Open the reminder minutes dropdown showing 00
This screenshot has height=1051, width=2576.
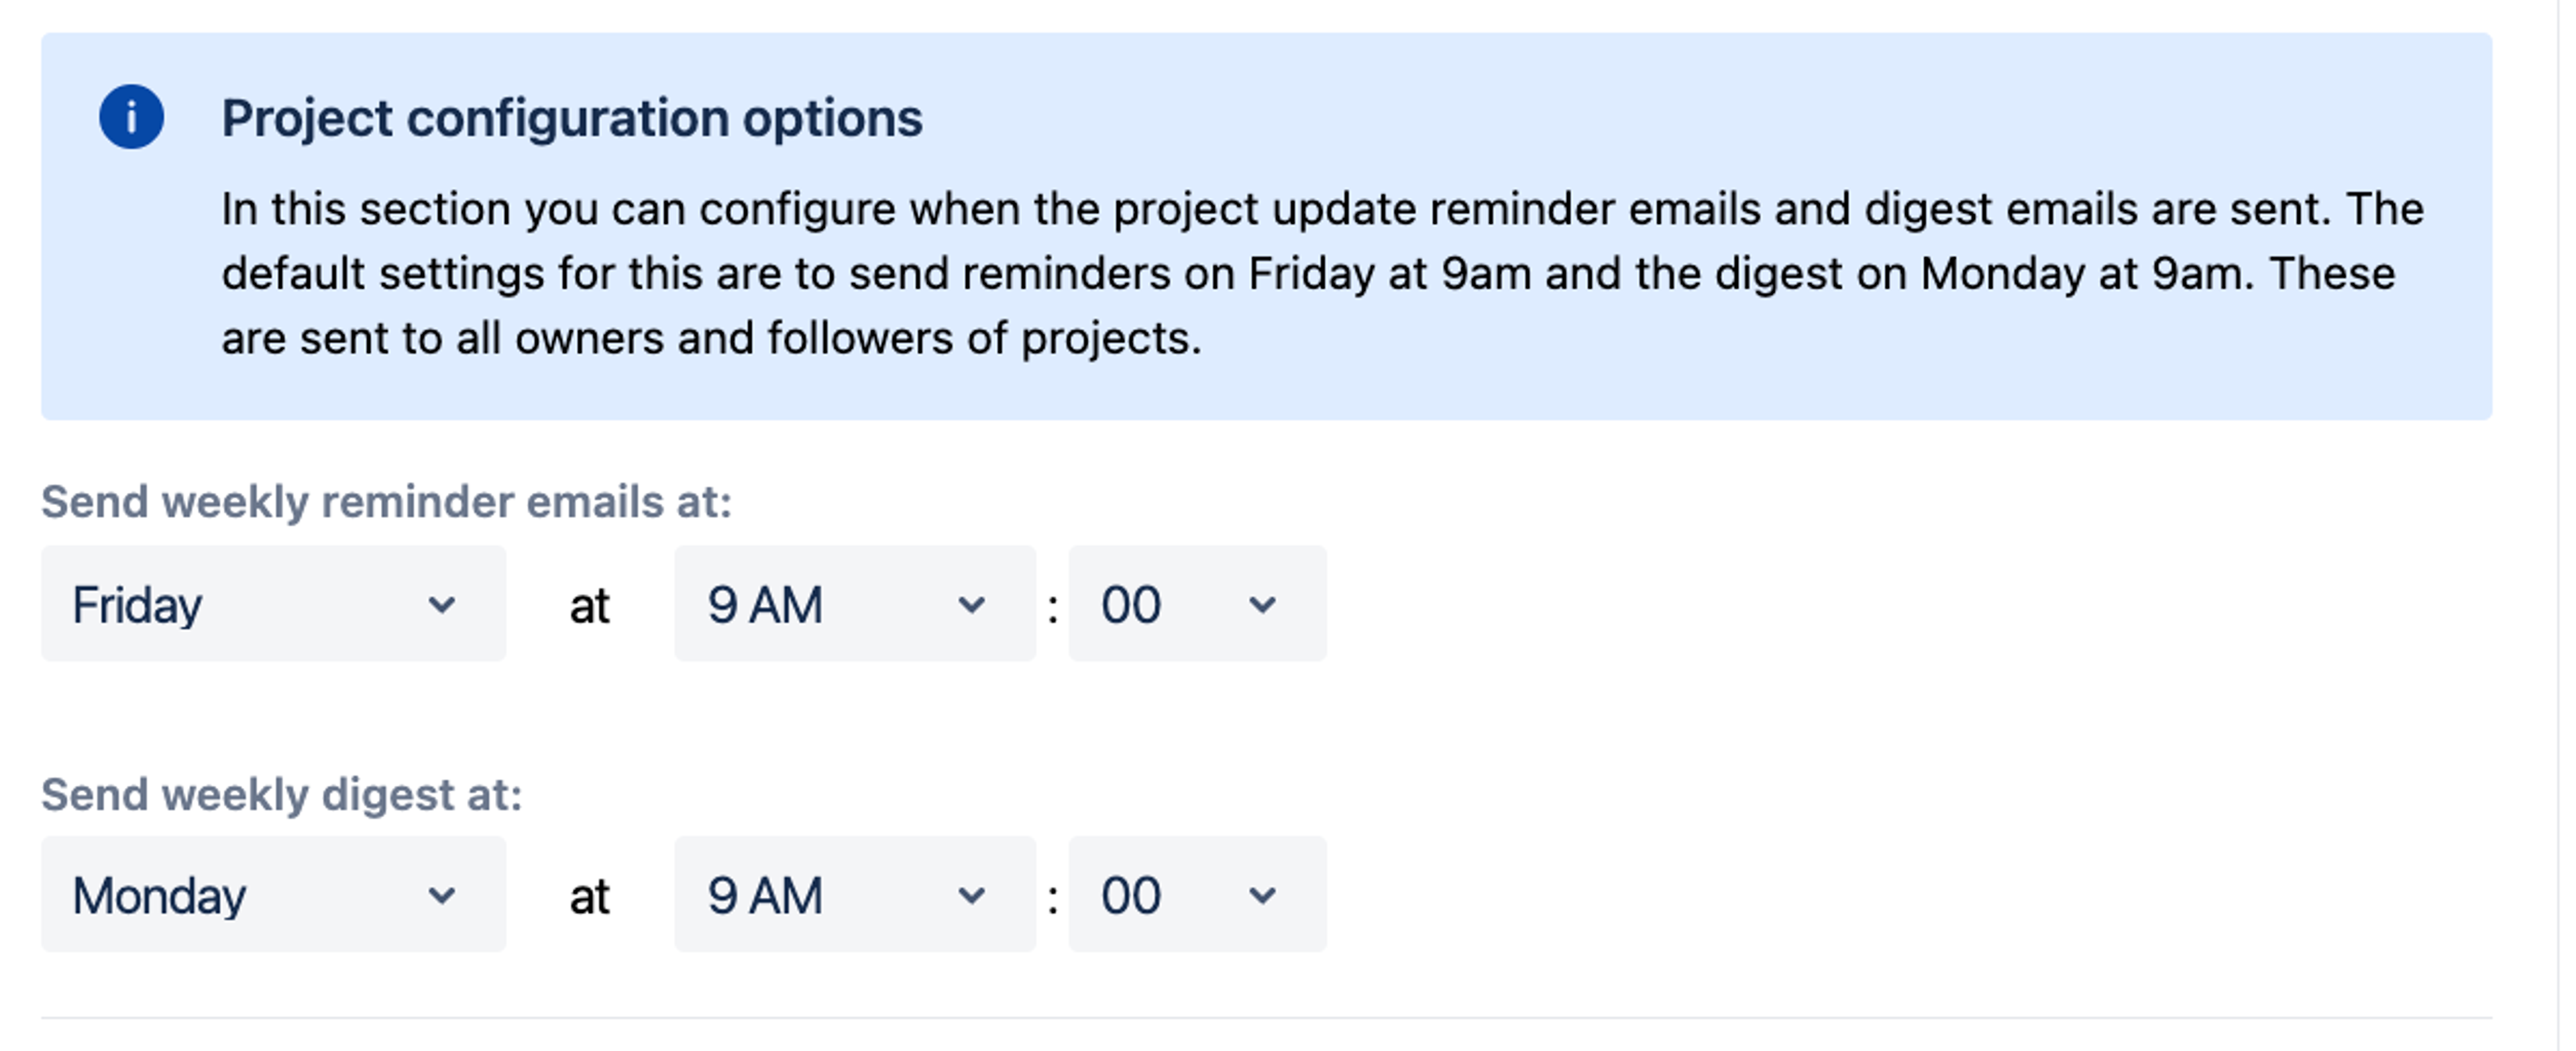pos(1196,604)
